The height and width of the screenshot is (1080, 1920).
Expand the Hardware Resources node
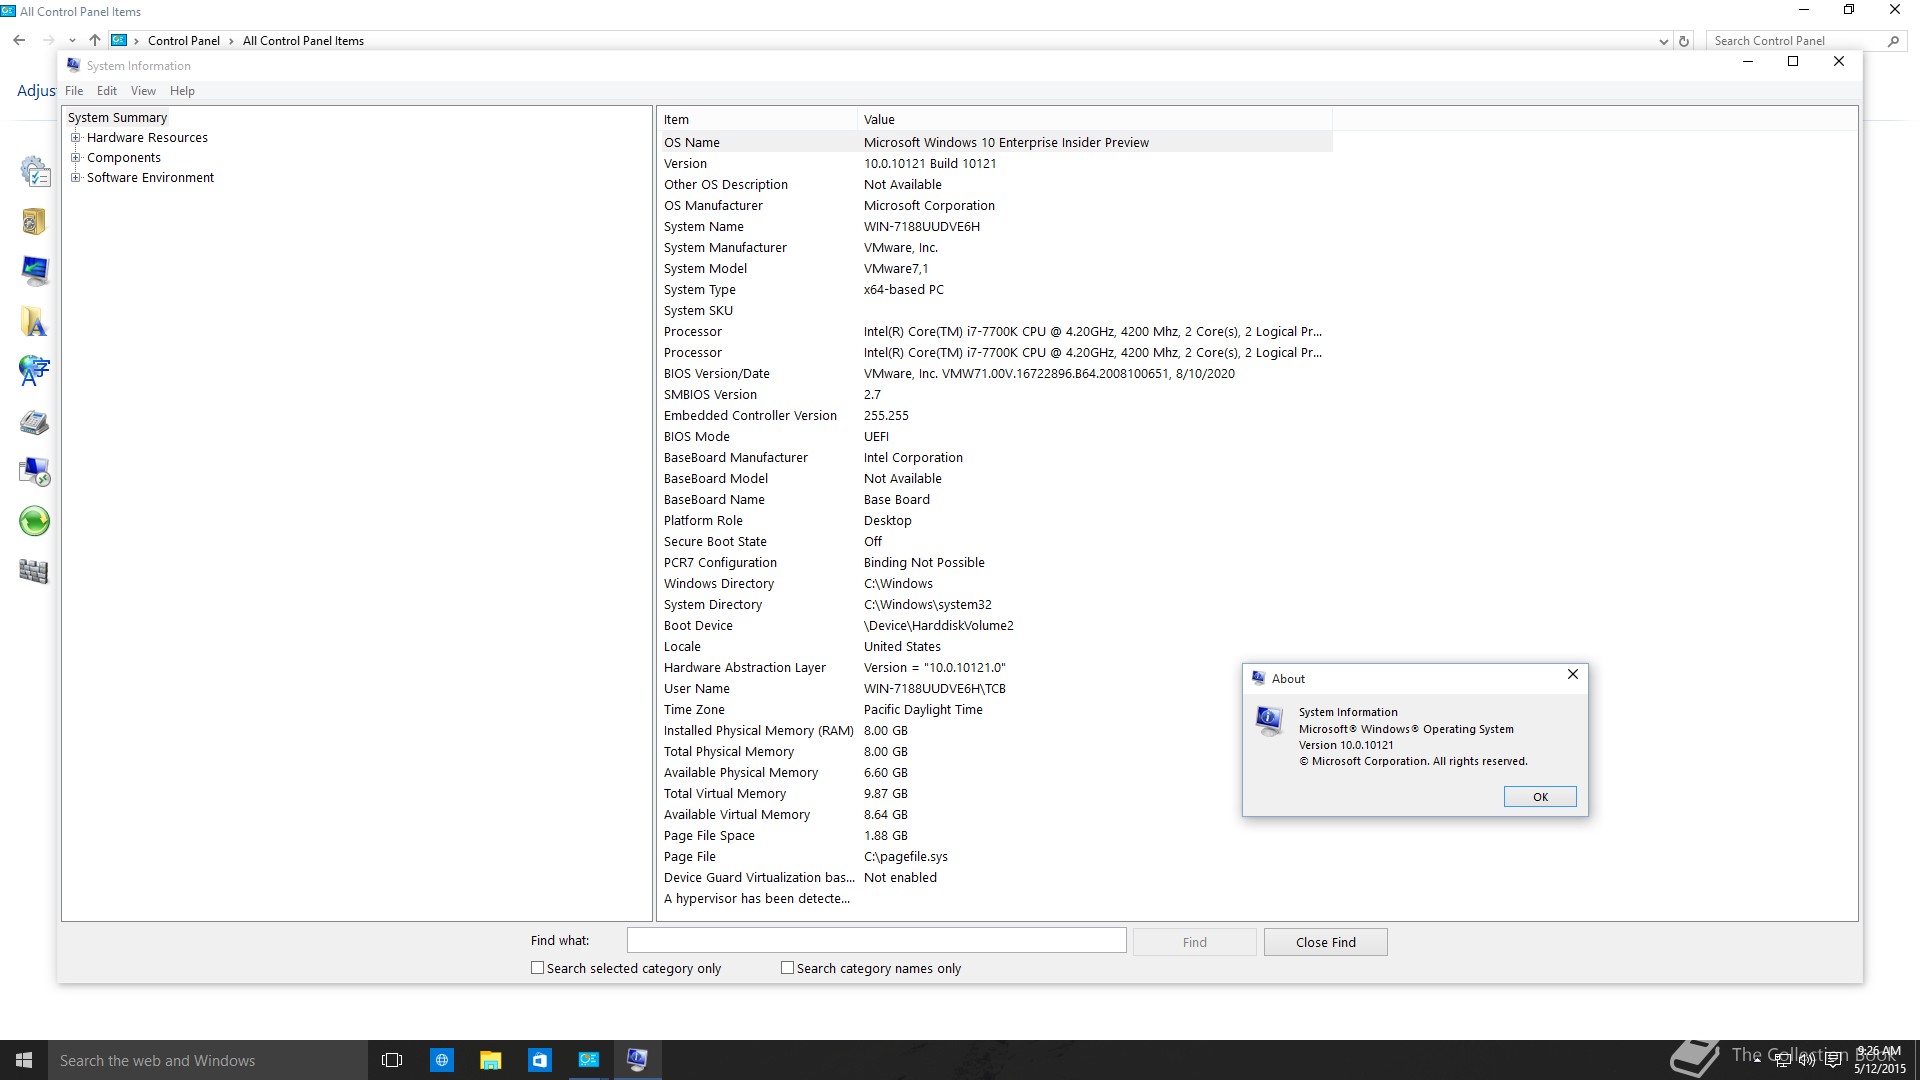coord(75,137)
